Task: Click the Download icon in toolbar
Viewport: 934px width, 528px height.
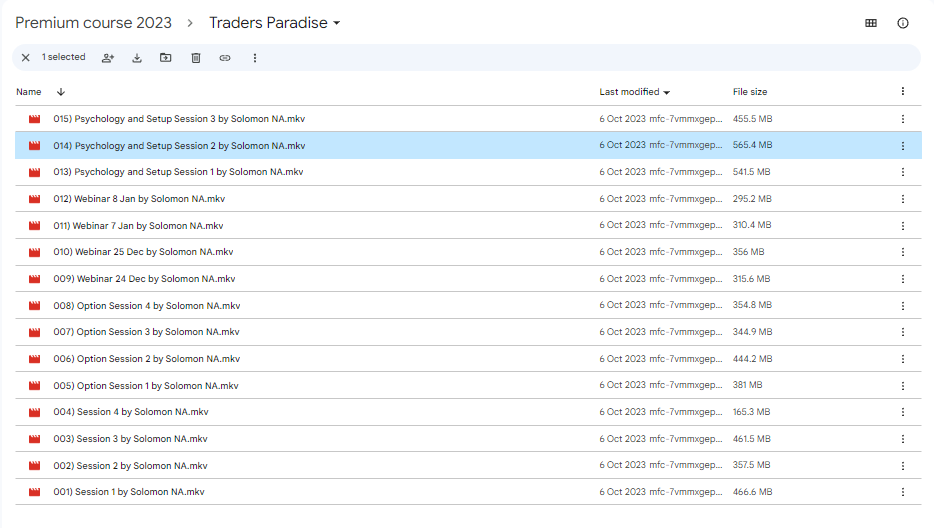Action: pos(137,58)
